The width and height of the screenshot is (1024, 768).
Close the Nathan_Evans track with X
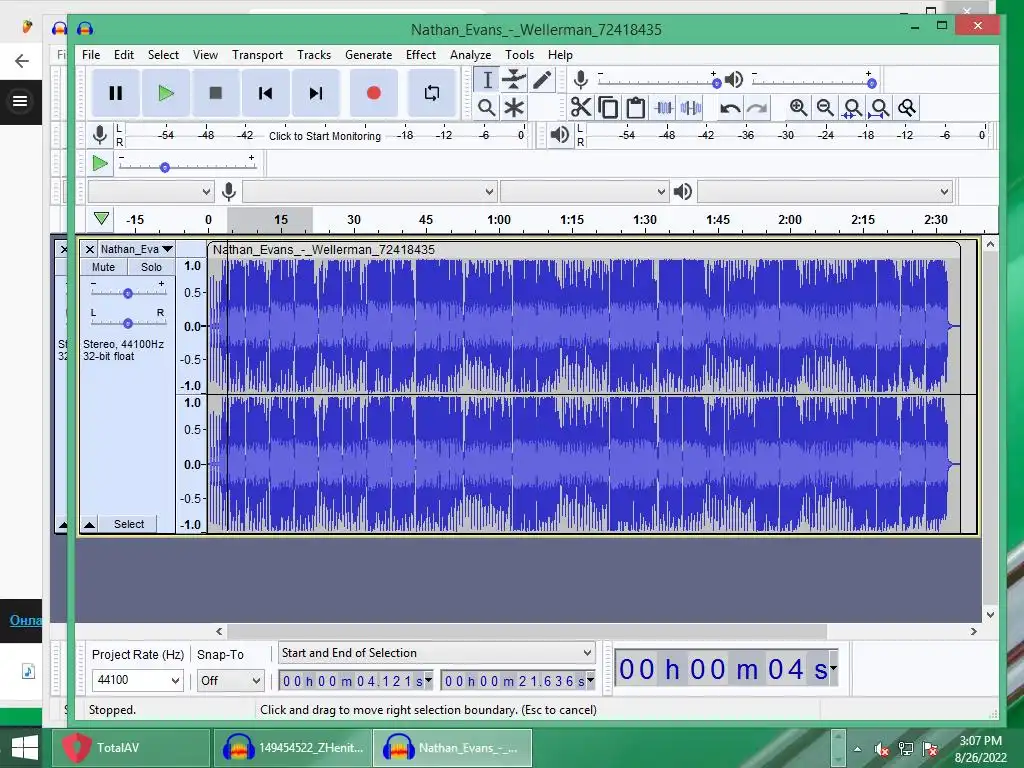coord(89,249)
